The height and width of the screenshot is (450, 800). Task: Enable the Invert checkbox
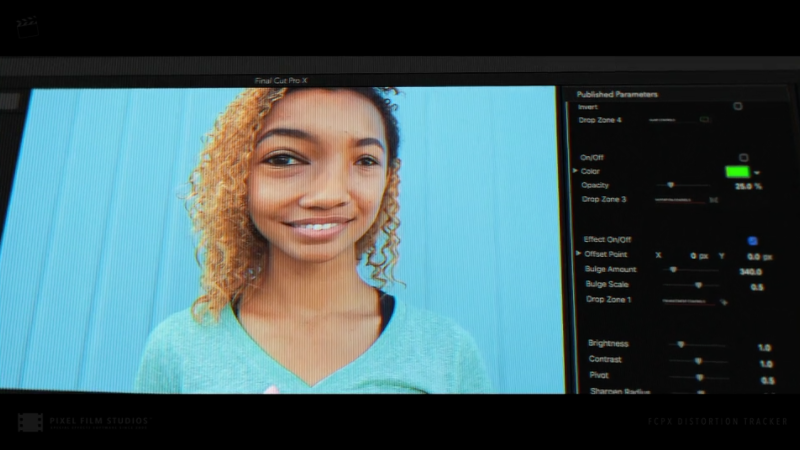(x=738, y=106)
